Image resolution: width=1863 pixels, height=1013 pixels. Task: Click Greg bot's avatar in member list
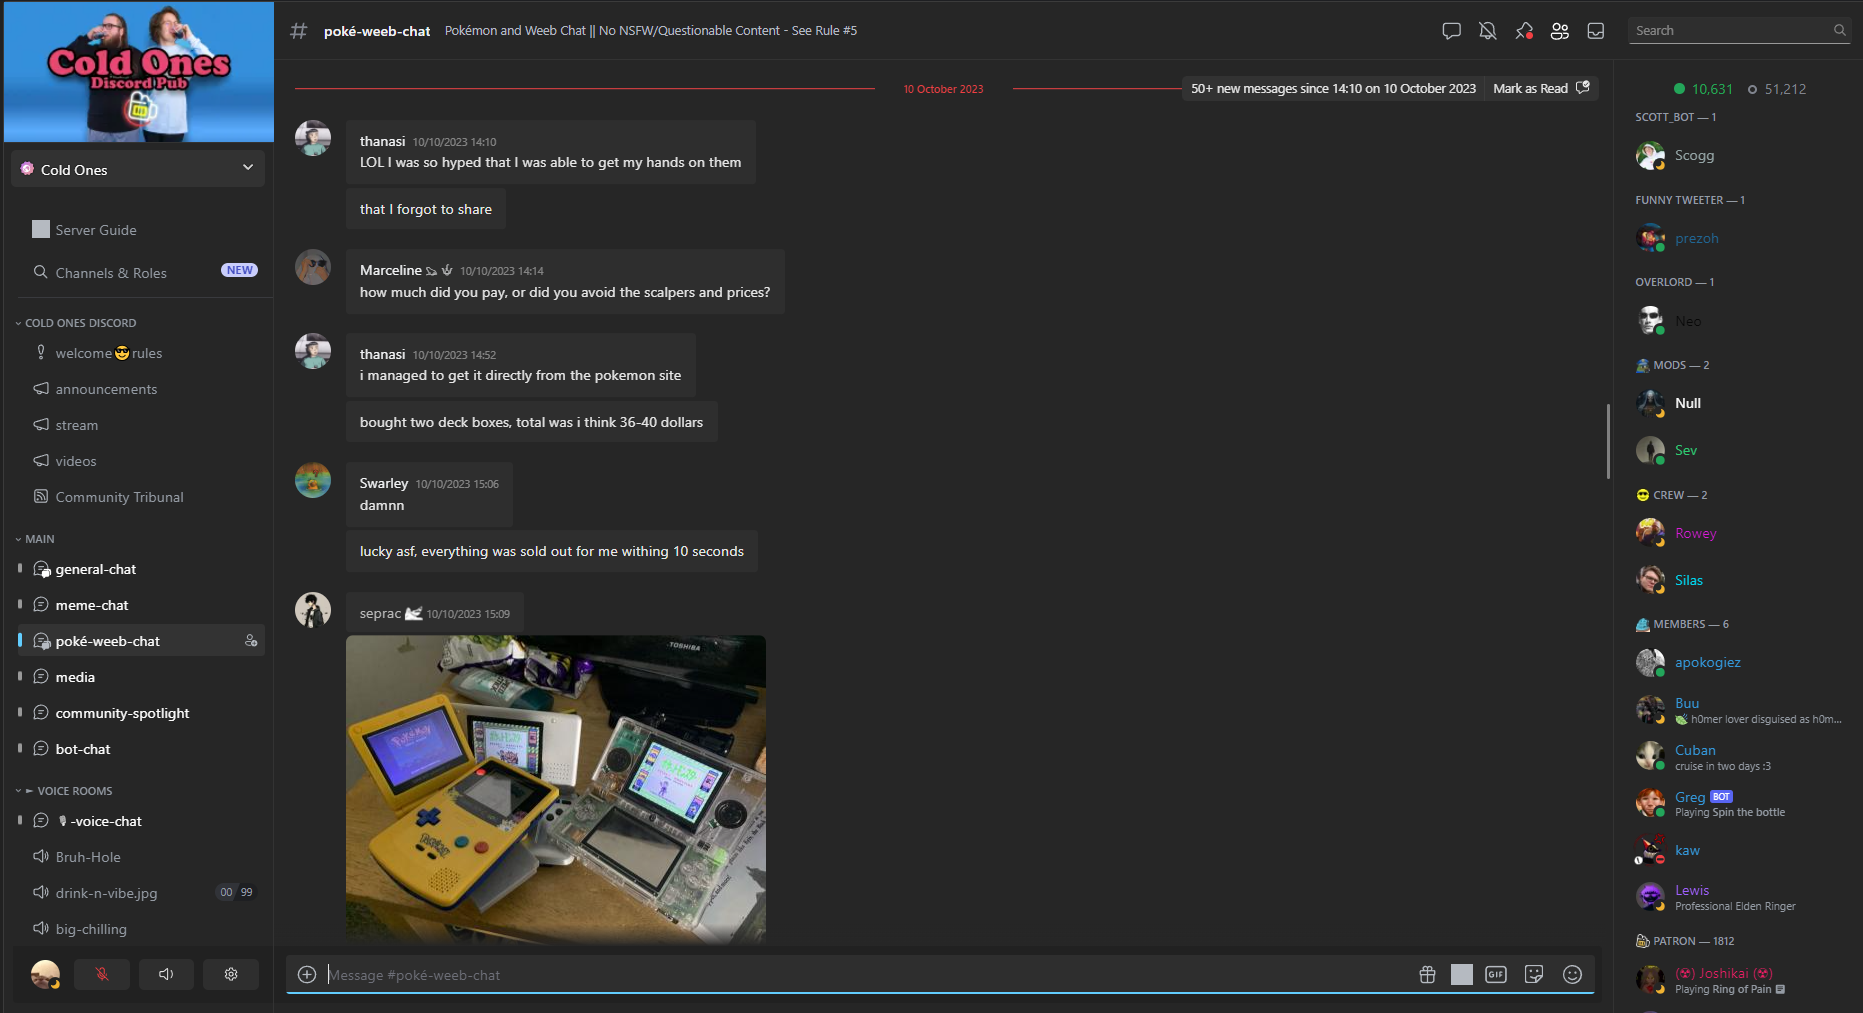click(1650, 803)
